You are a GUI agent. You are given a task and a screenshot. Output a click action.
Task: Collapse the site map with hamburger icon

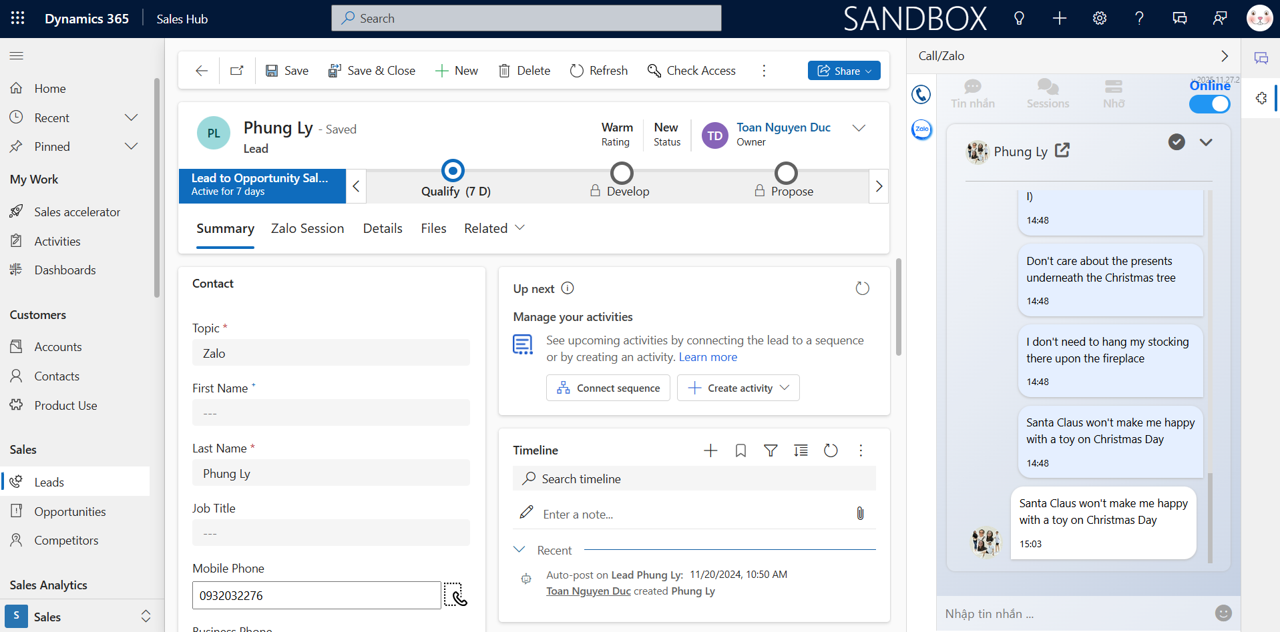coord(16,56)
